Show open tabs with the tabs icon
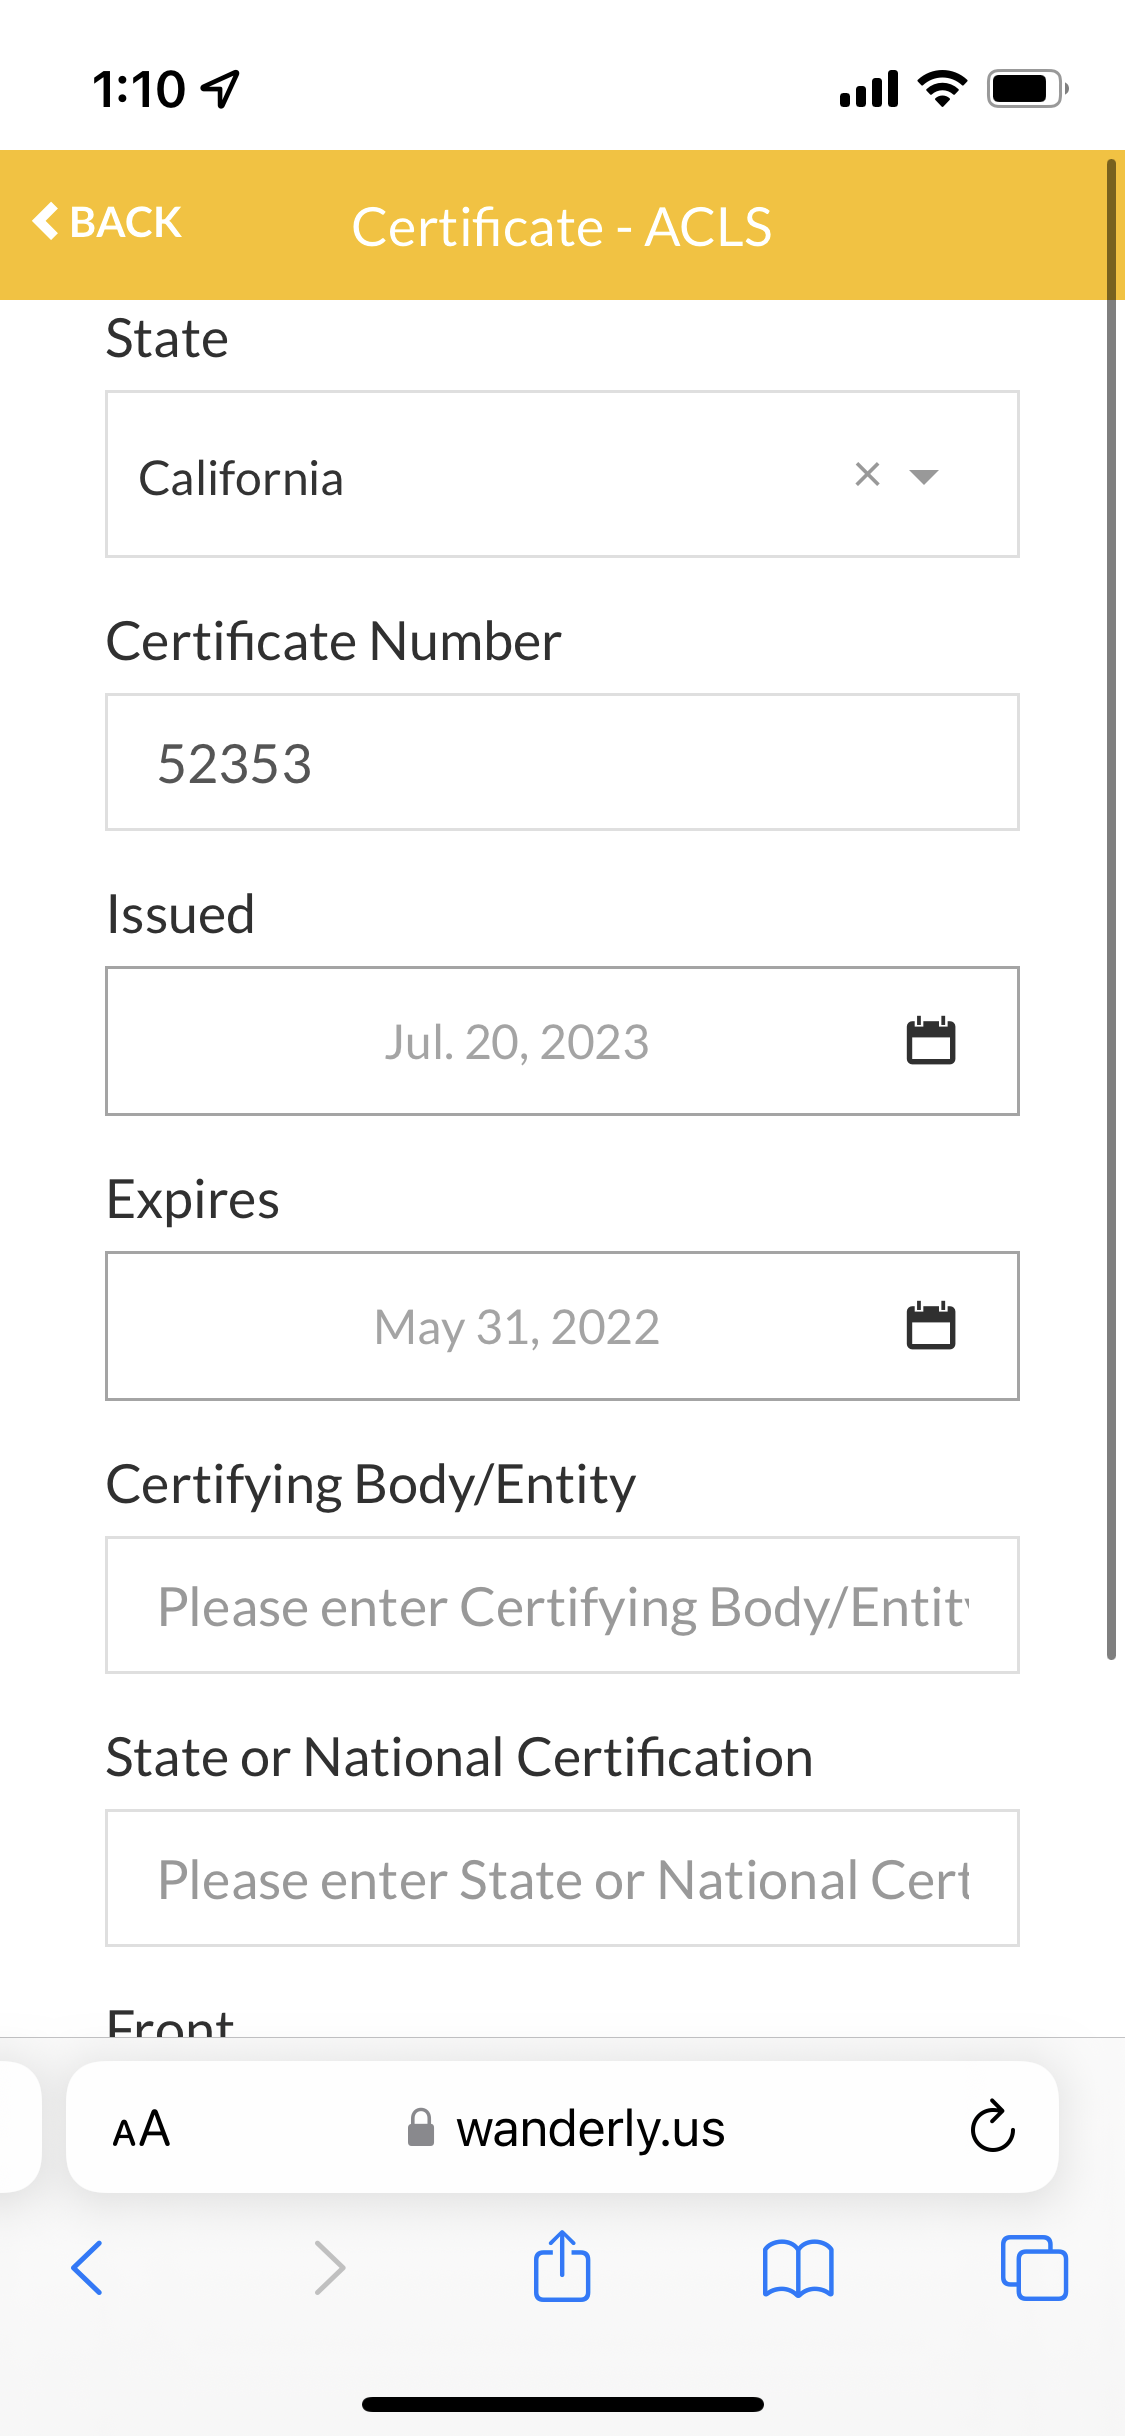The height and width of the screenshot is (2436, 1125). (1034, 2267)
